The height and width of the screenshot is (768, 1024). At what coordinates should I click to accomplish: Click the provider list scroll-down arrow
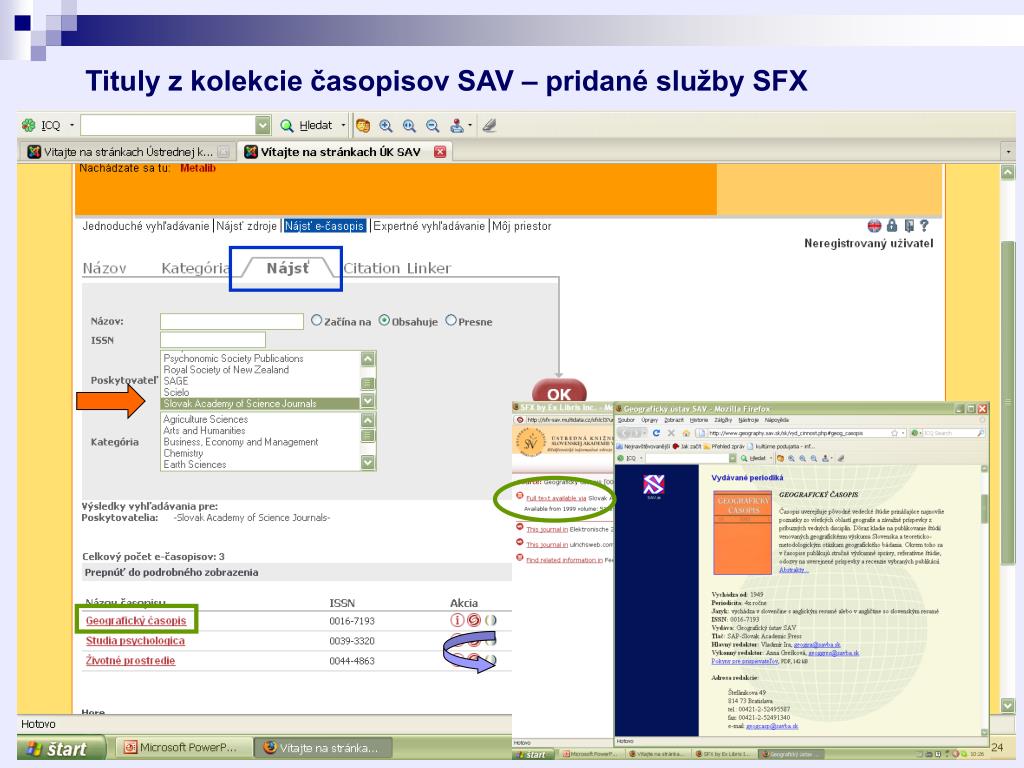(x=368, y=401)
